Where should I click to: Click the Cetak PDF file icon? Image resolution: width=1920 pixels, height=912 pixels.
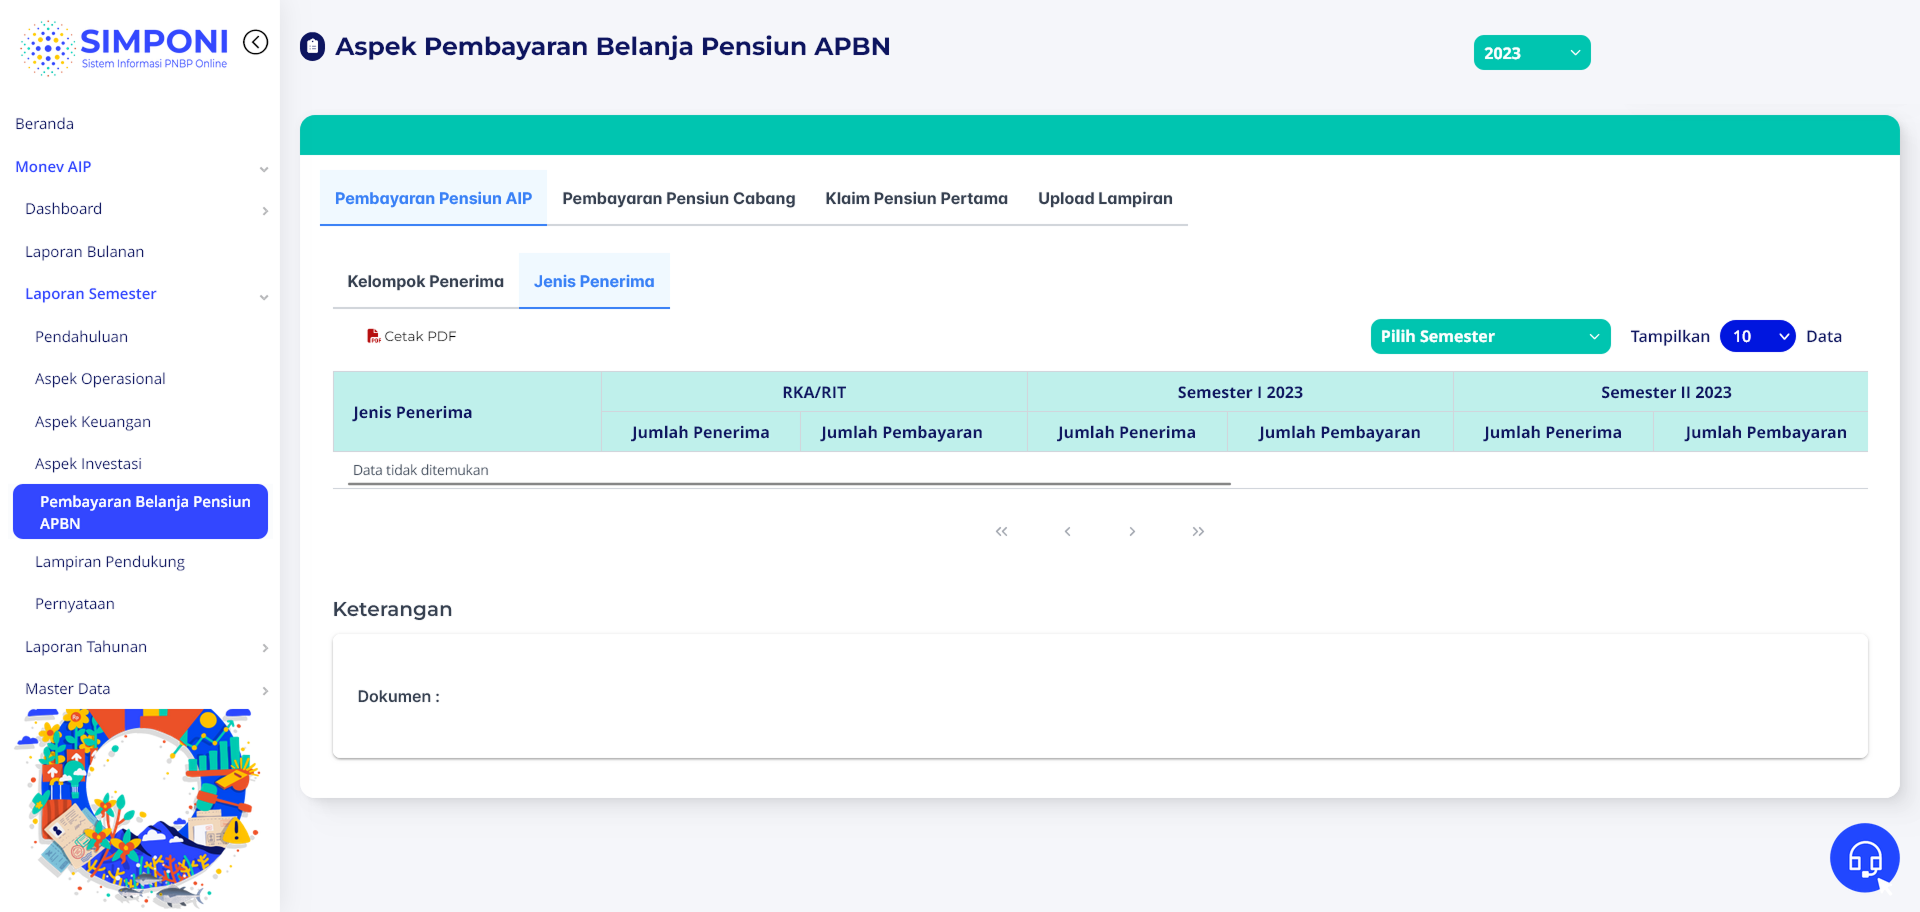coord(373,336)
